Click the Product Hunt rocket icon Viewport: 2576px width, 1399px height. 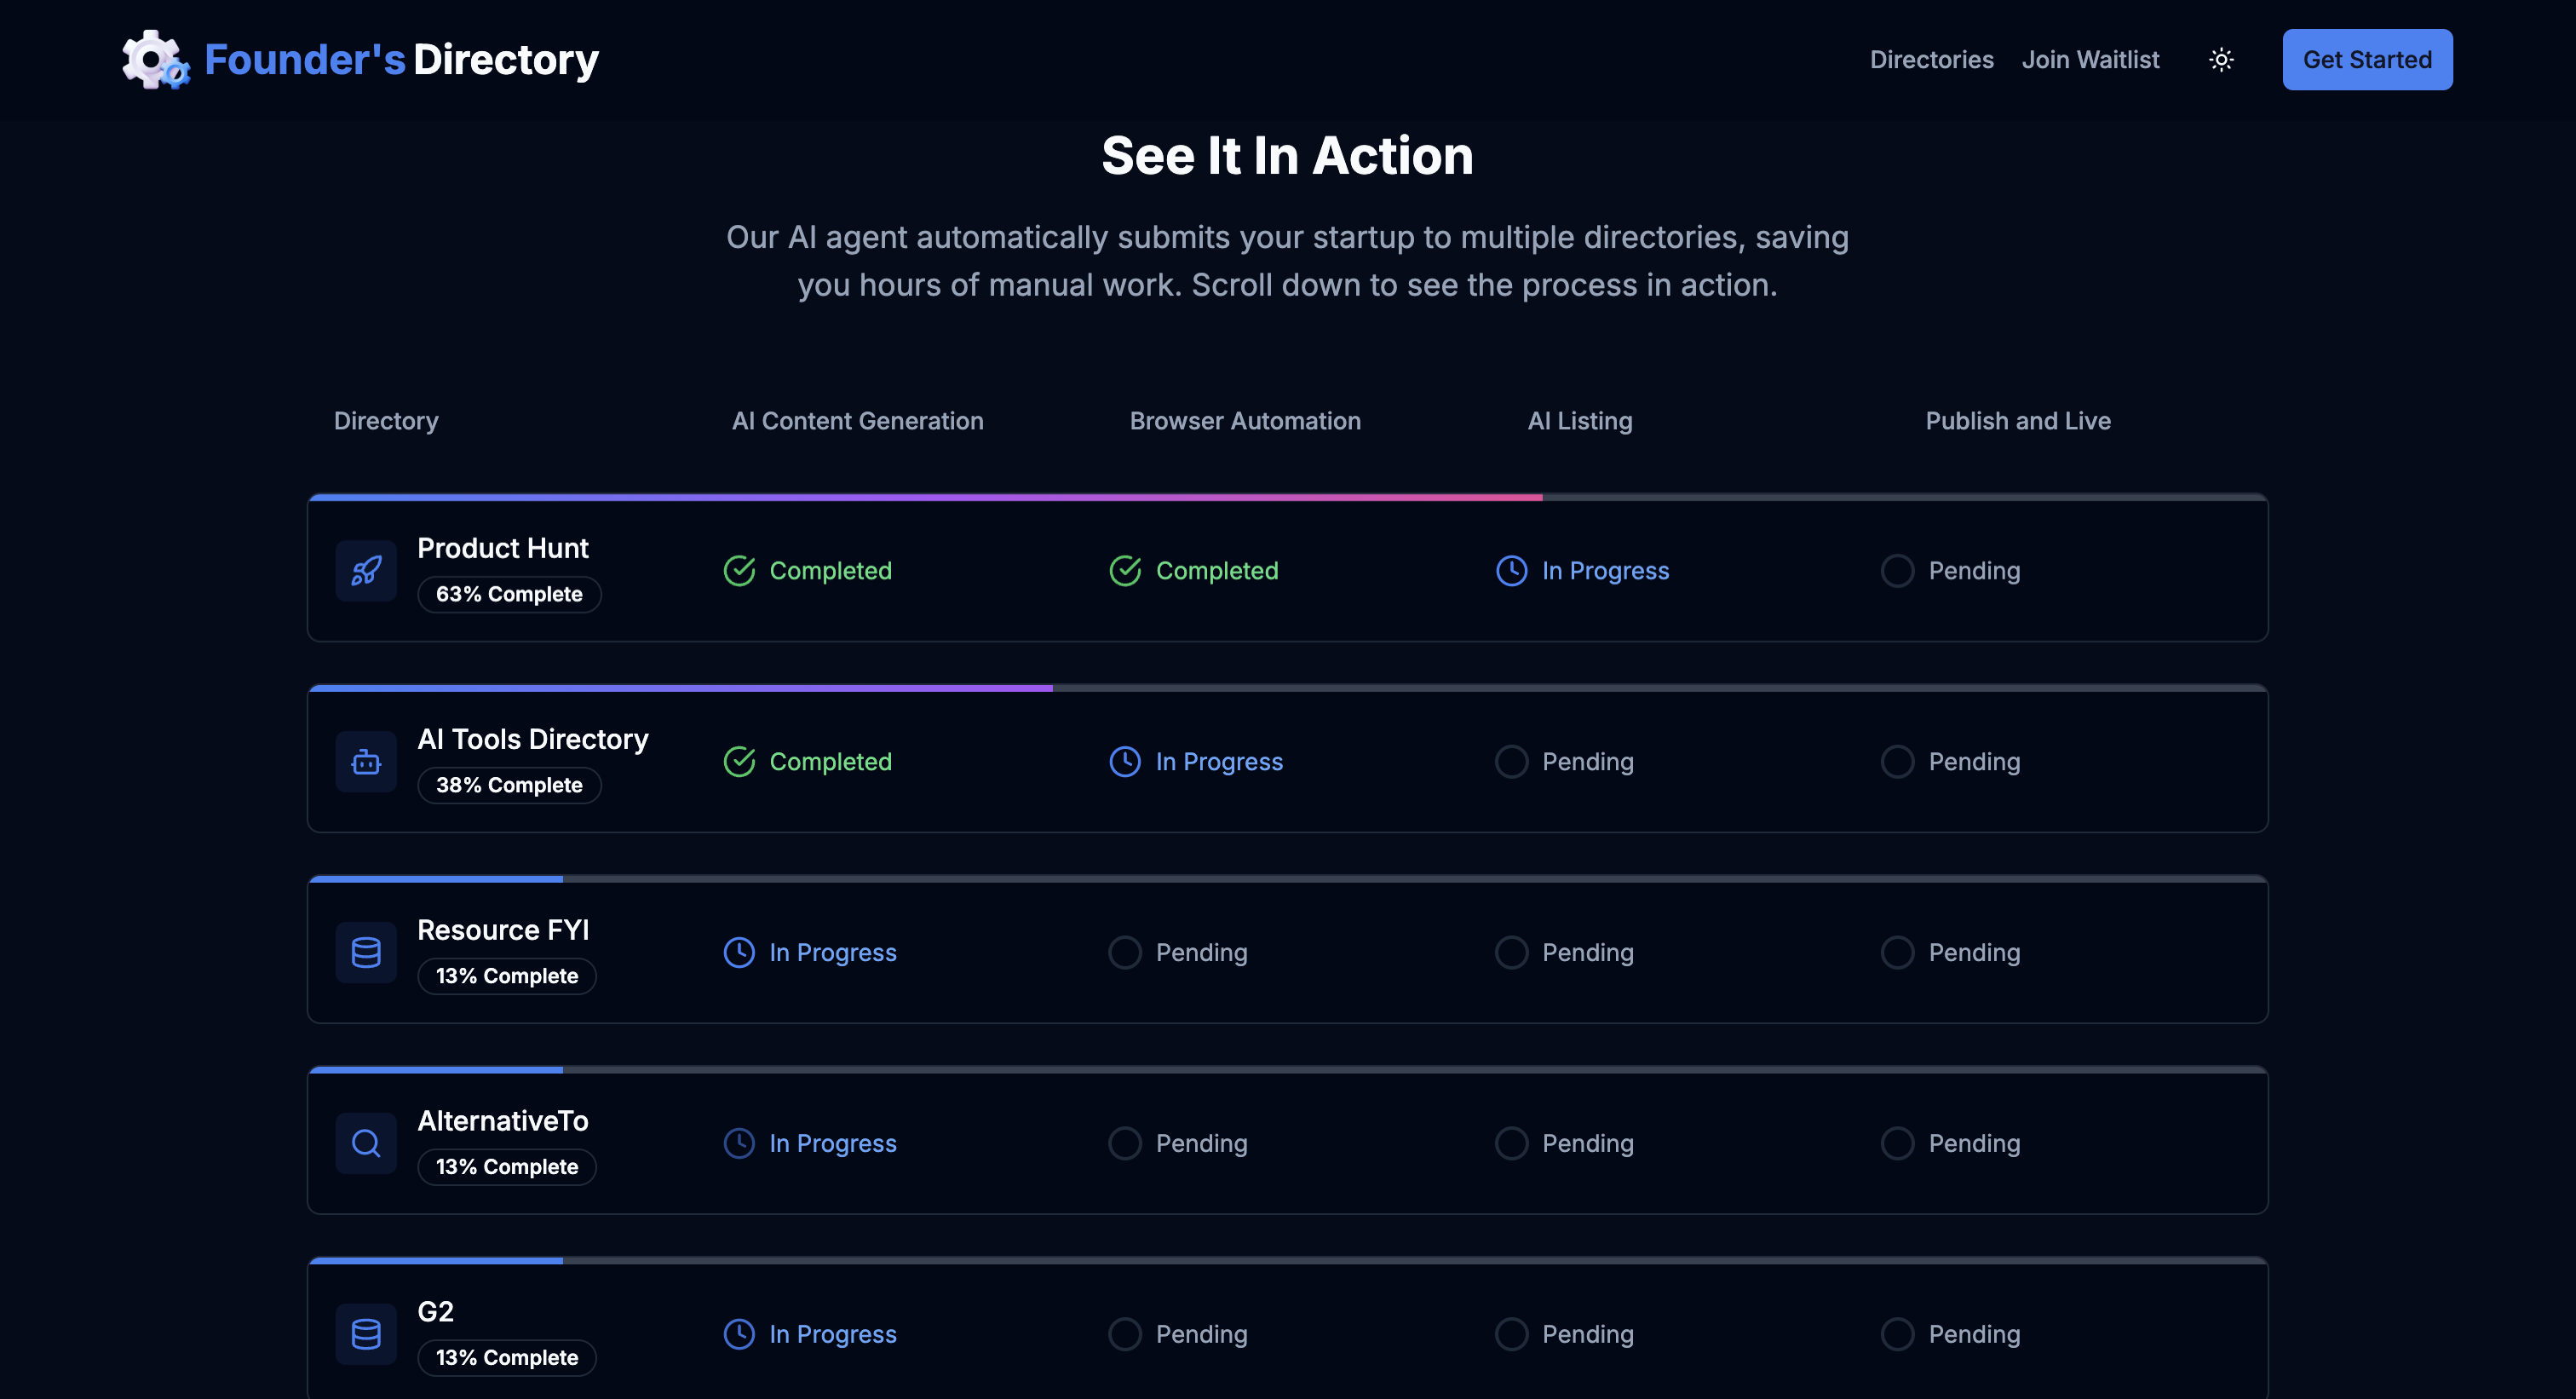point(366,571)
